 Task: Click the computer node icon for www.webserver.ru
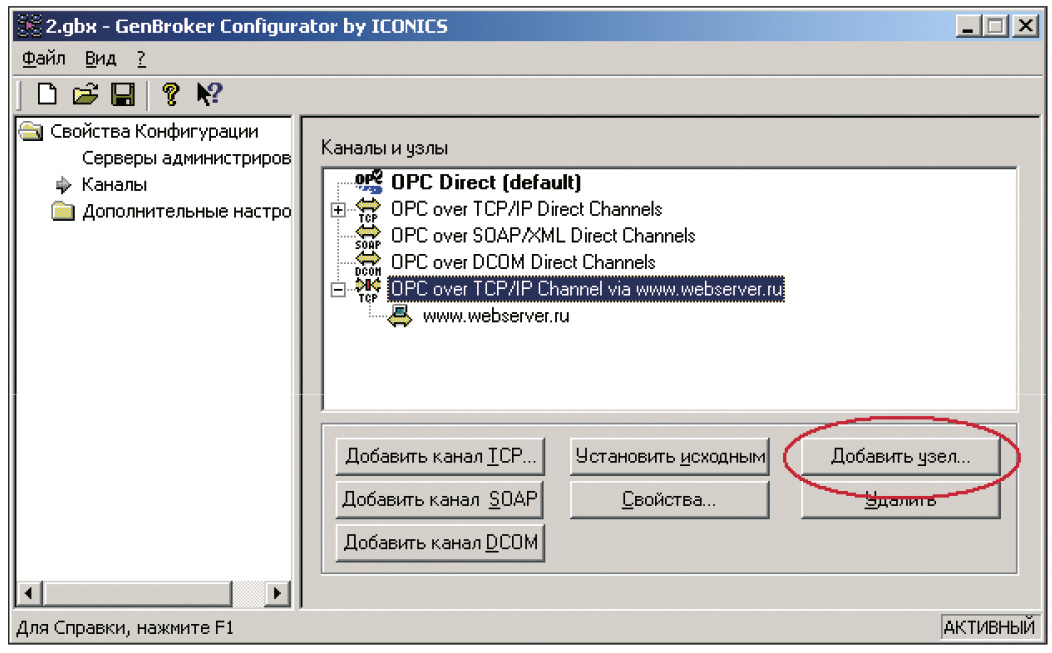pos(400,315)
